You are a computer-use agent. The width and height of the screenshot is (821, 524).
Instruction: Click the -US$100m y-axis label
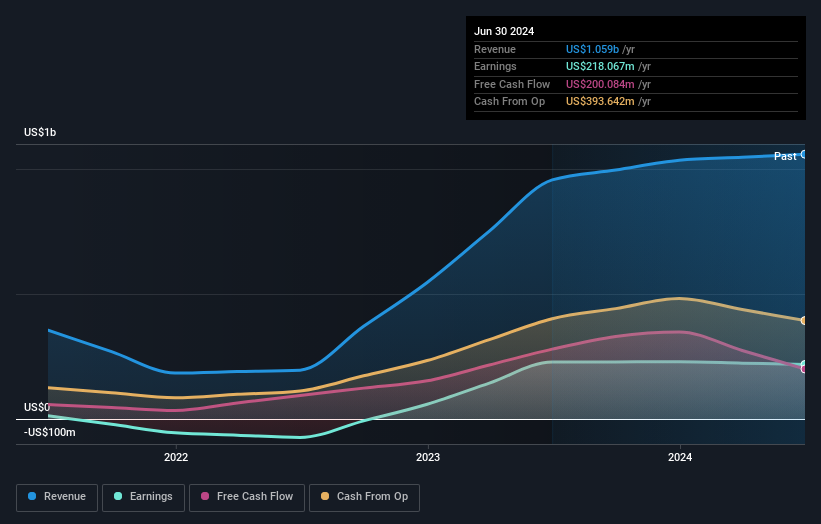click(49, 432)
